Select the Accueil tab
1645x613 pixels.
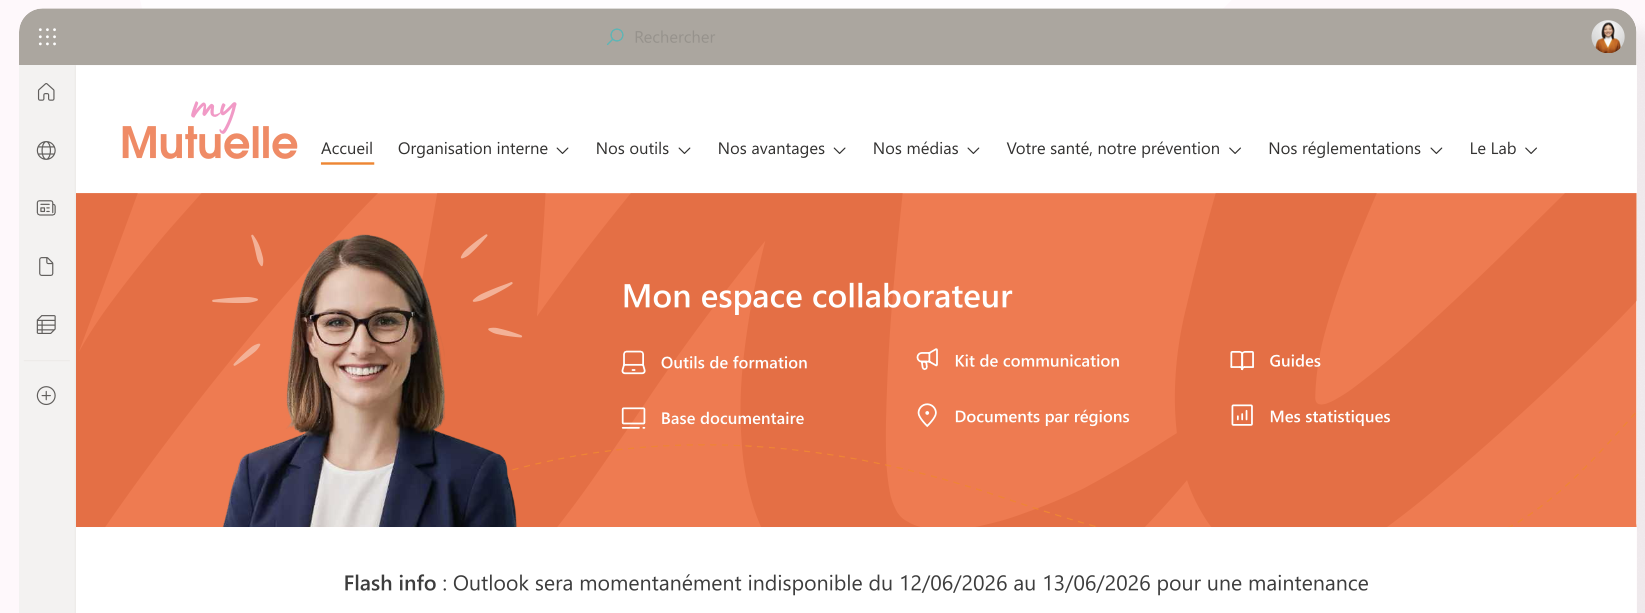347,149
